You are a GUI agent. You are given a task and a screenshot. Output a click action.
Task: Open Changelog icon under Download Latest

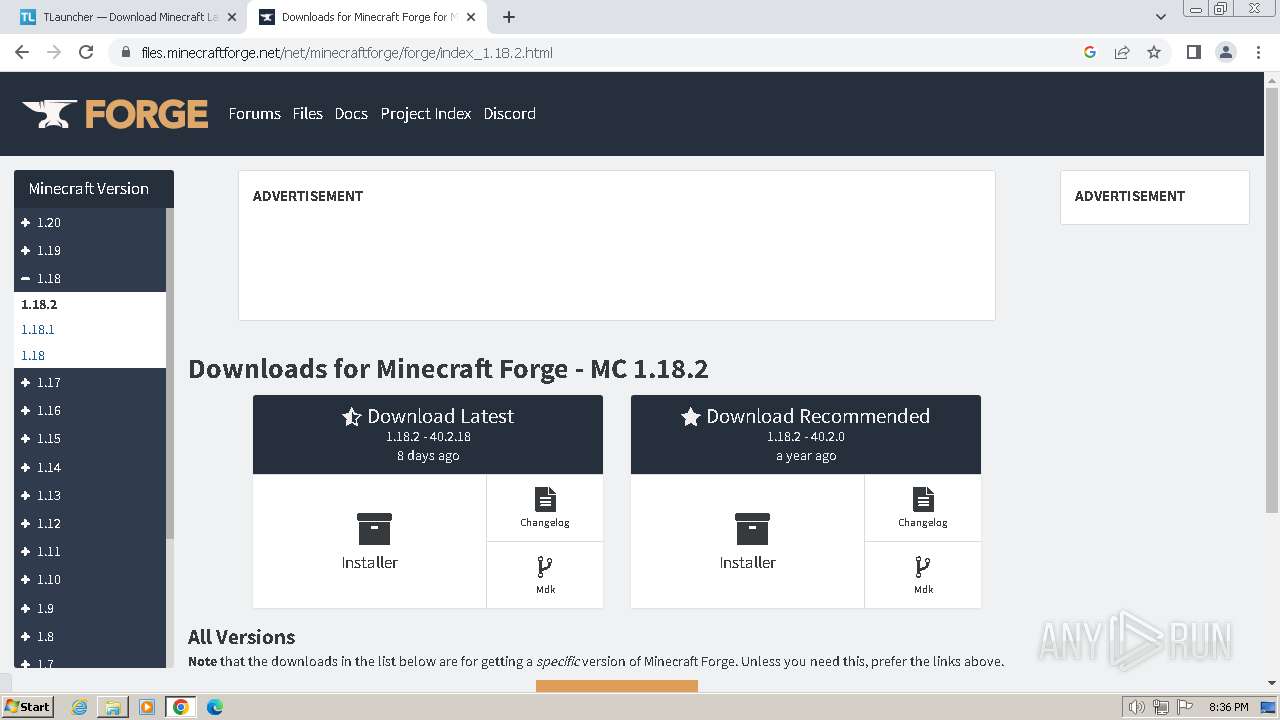545,499
